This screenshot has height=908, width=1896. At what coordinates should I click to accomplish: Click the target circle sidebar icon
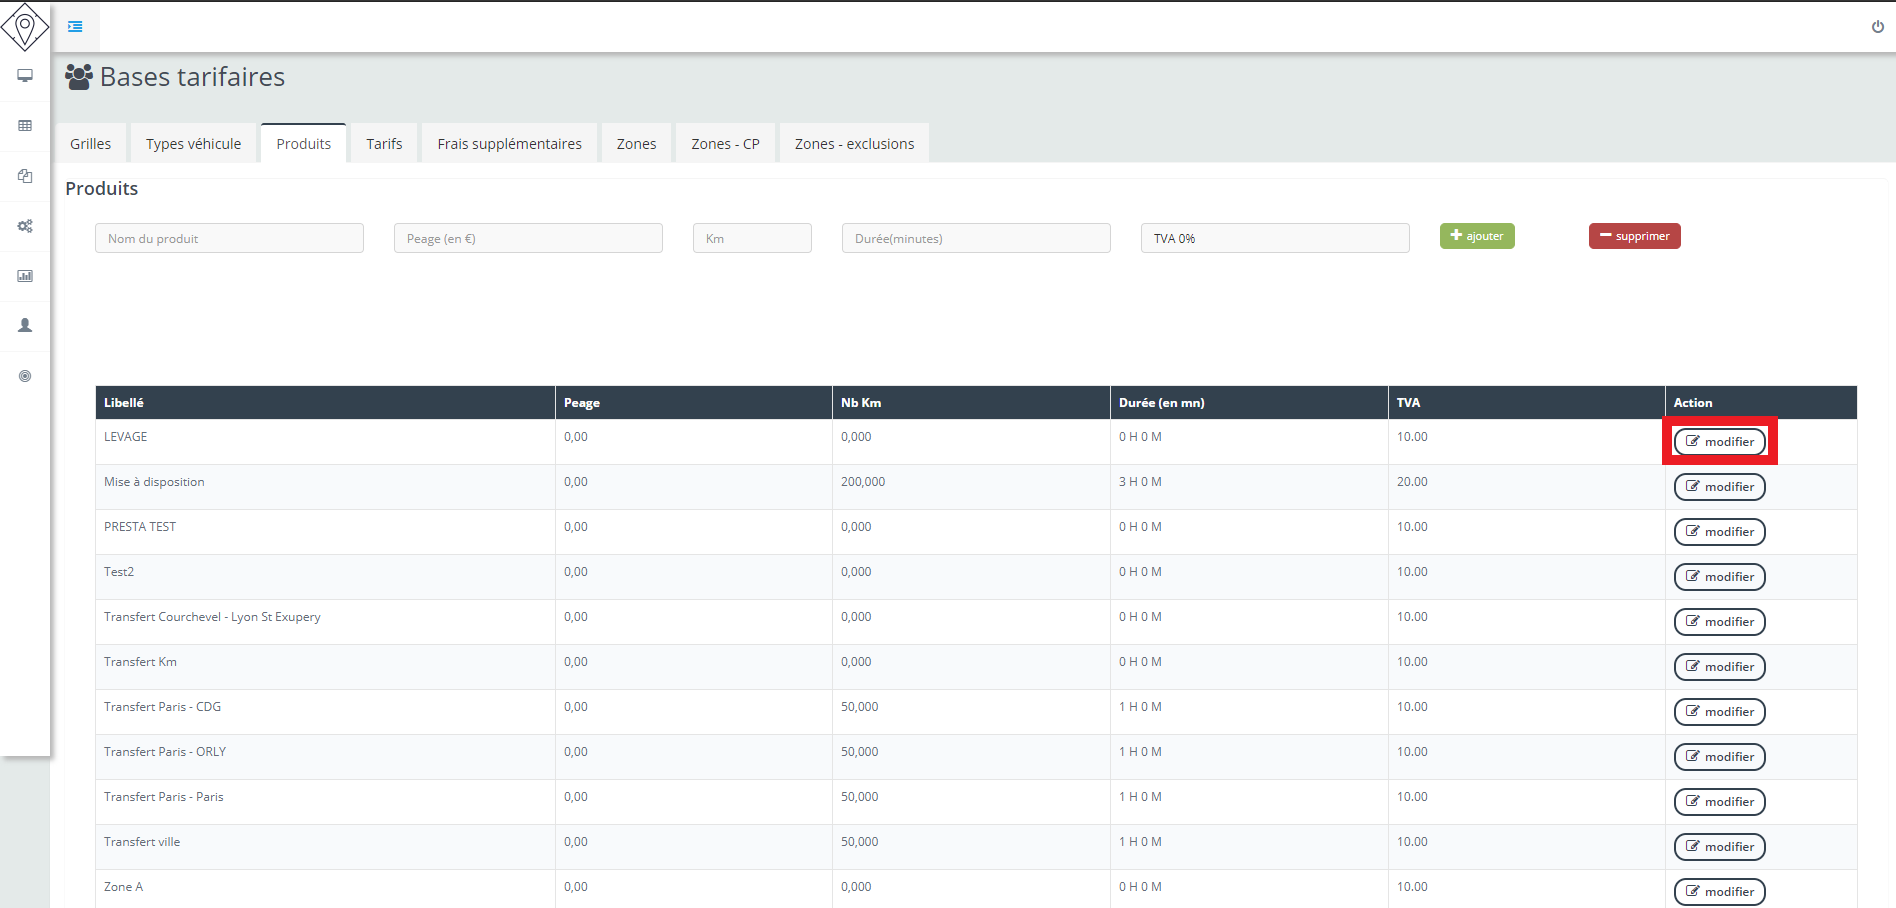(25, 376)
